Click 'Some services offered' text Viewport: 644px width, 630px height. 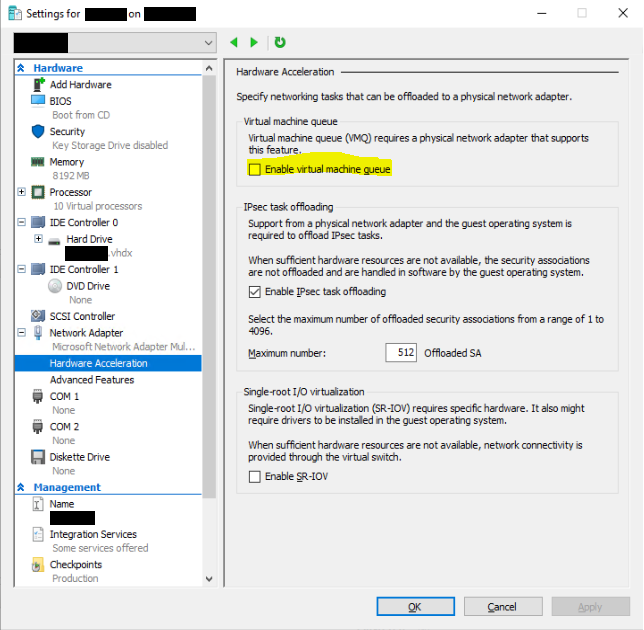(100, 548)
